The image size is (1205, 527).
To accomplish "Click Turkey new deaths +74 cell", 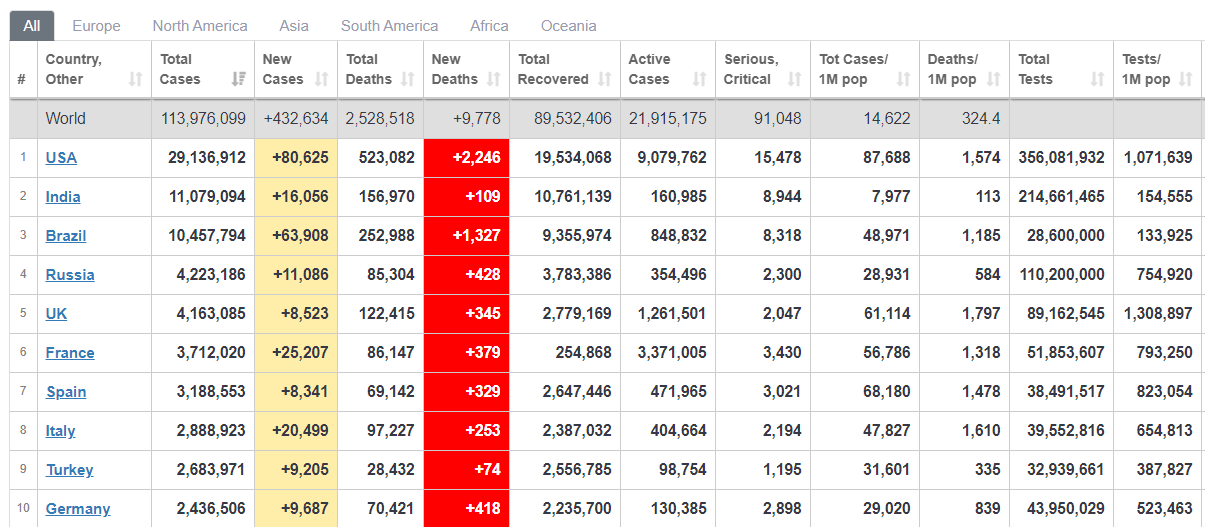I will [467, 470].
